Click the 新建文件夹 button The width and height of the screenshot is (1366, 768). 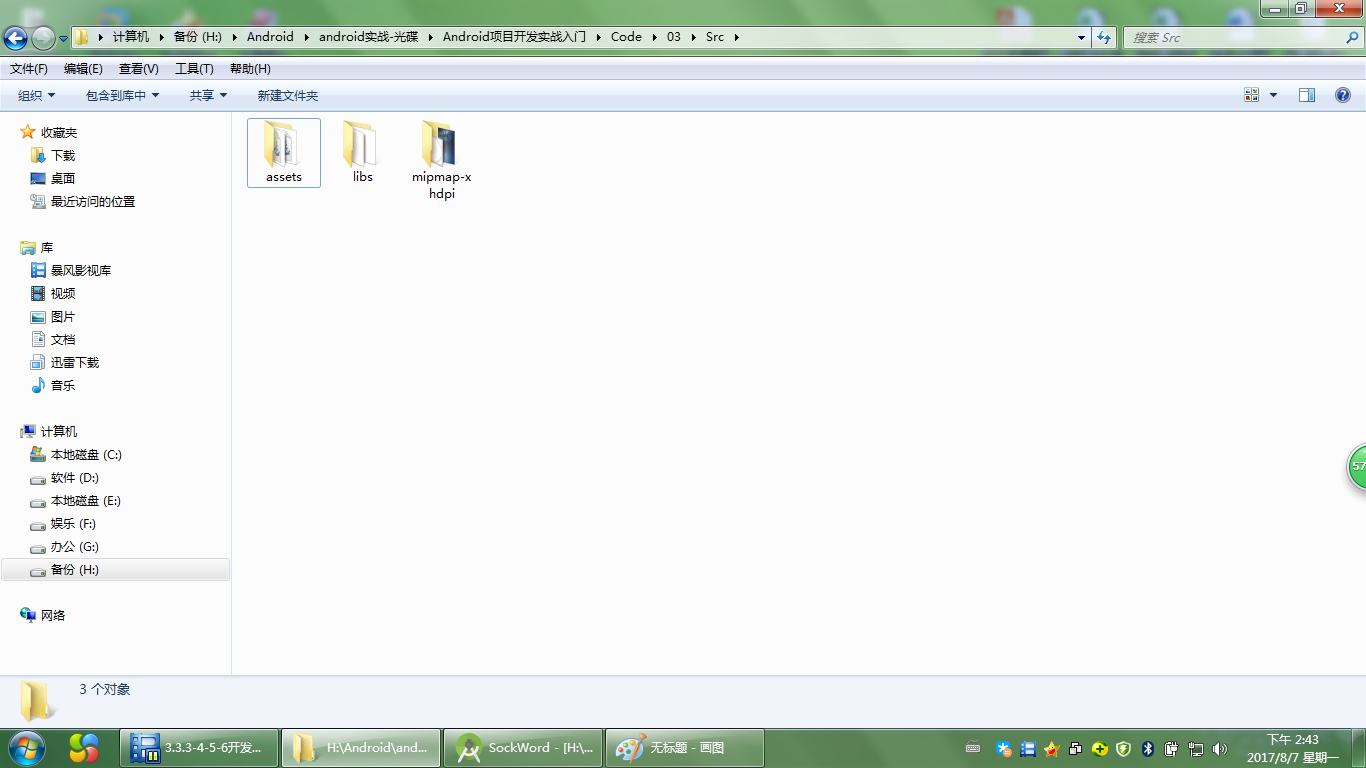287,95
